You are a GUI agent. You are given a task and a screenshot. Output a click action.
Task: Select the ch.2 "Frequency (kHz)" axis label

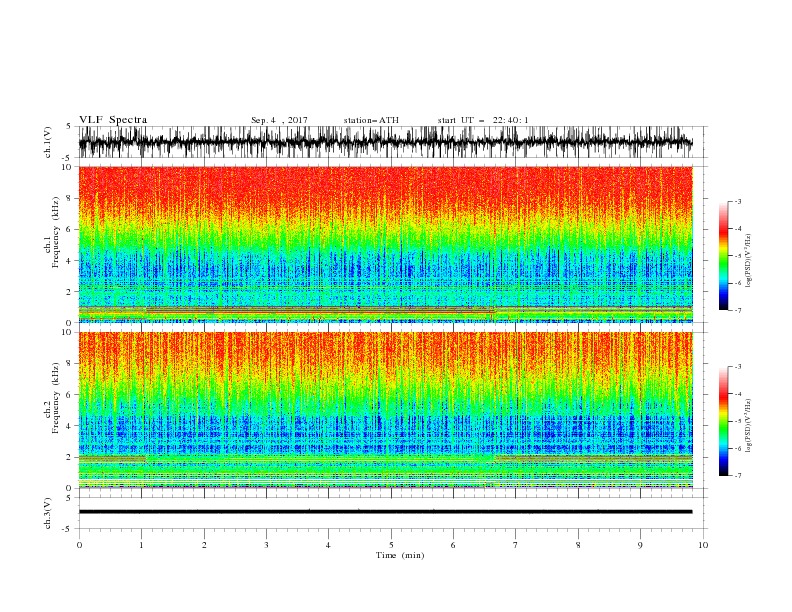point(55,398)
